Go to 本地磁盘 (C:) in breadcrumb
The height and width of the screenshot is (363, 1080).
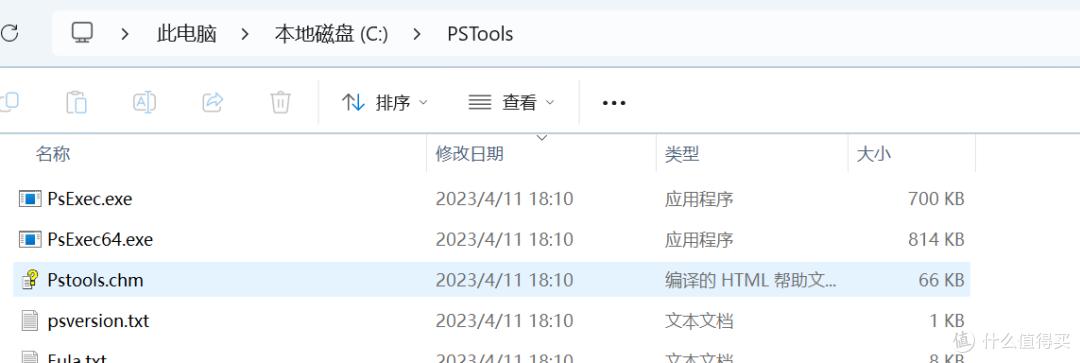[331, 34]
